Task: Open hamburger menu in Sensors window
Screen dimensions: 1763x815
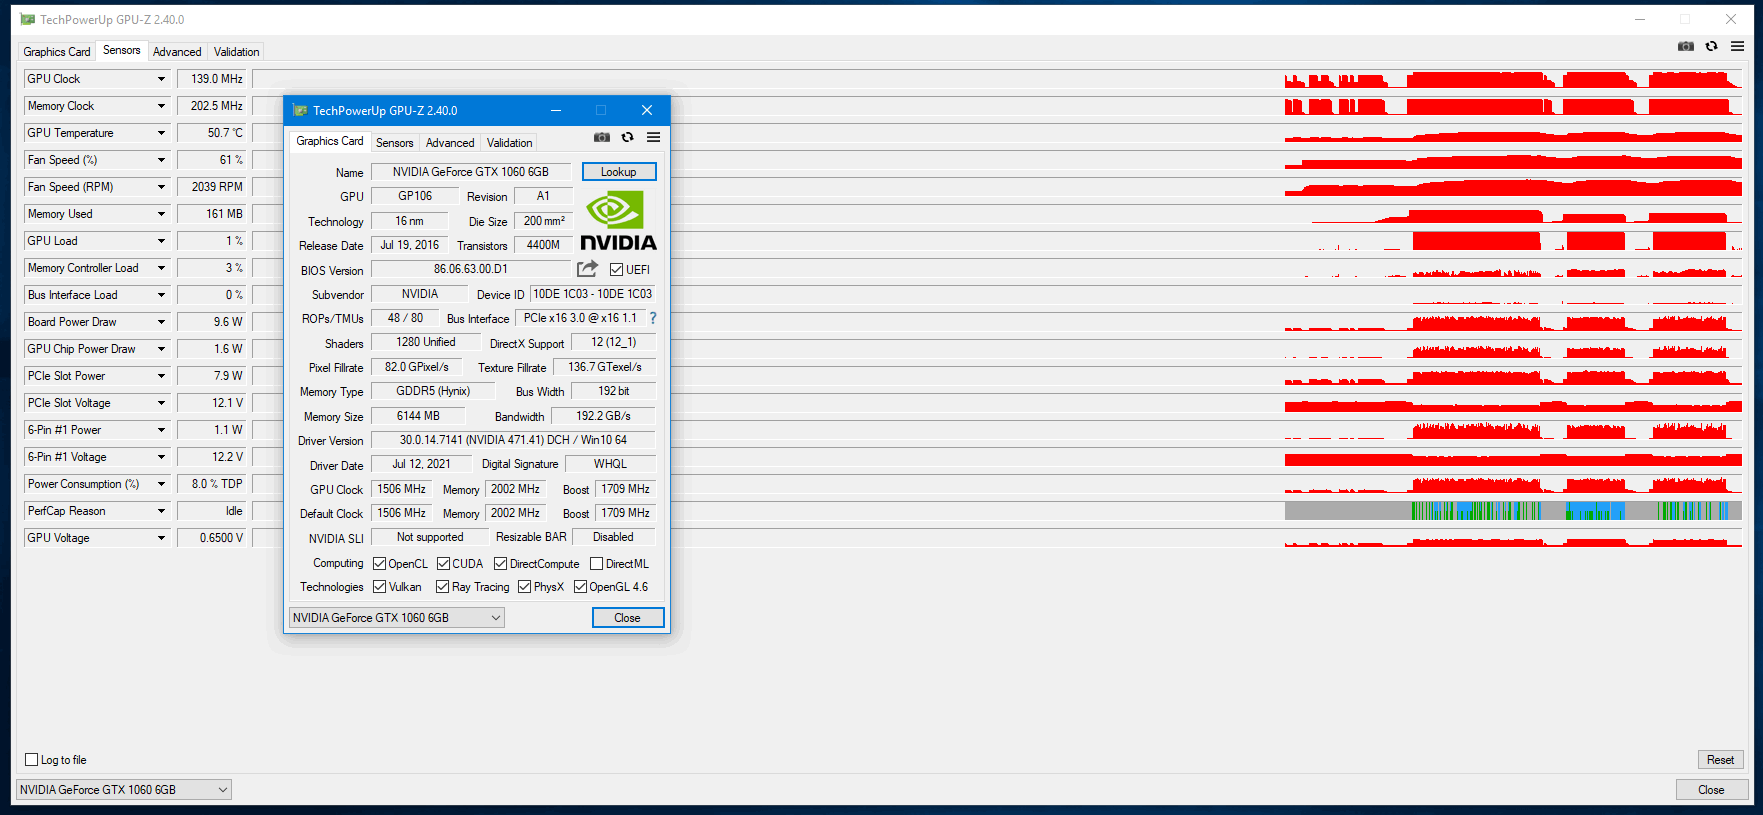Action: 1738,46
